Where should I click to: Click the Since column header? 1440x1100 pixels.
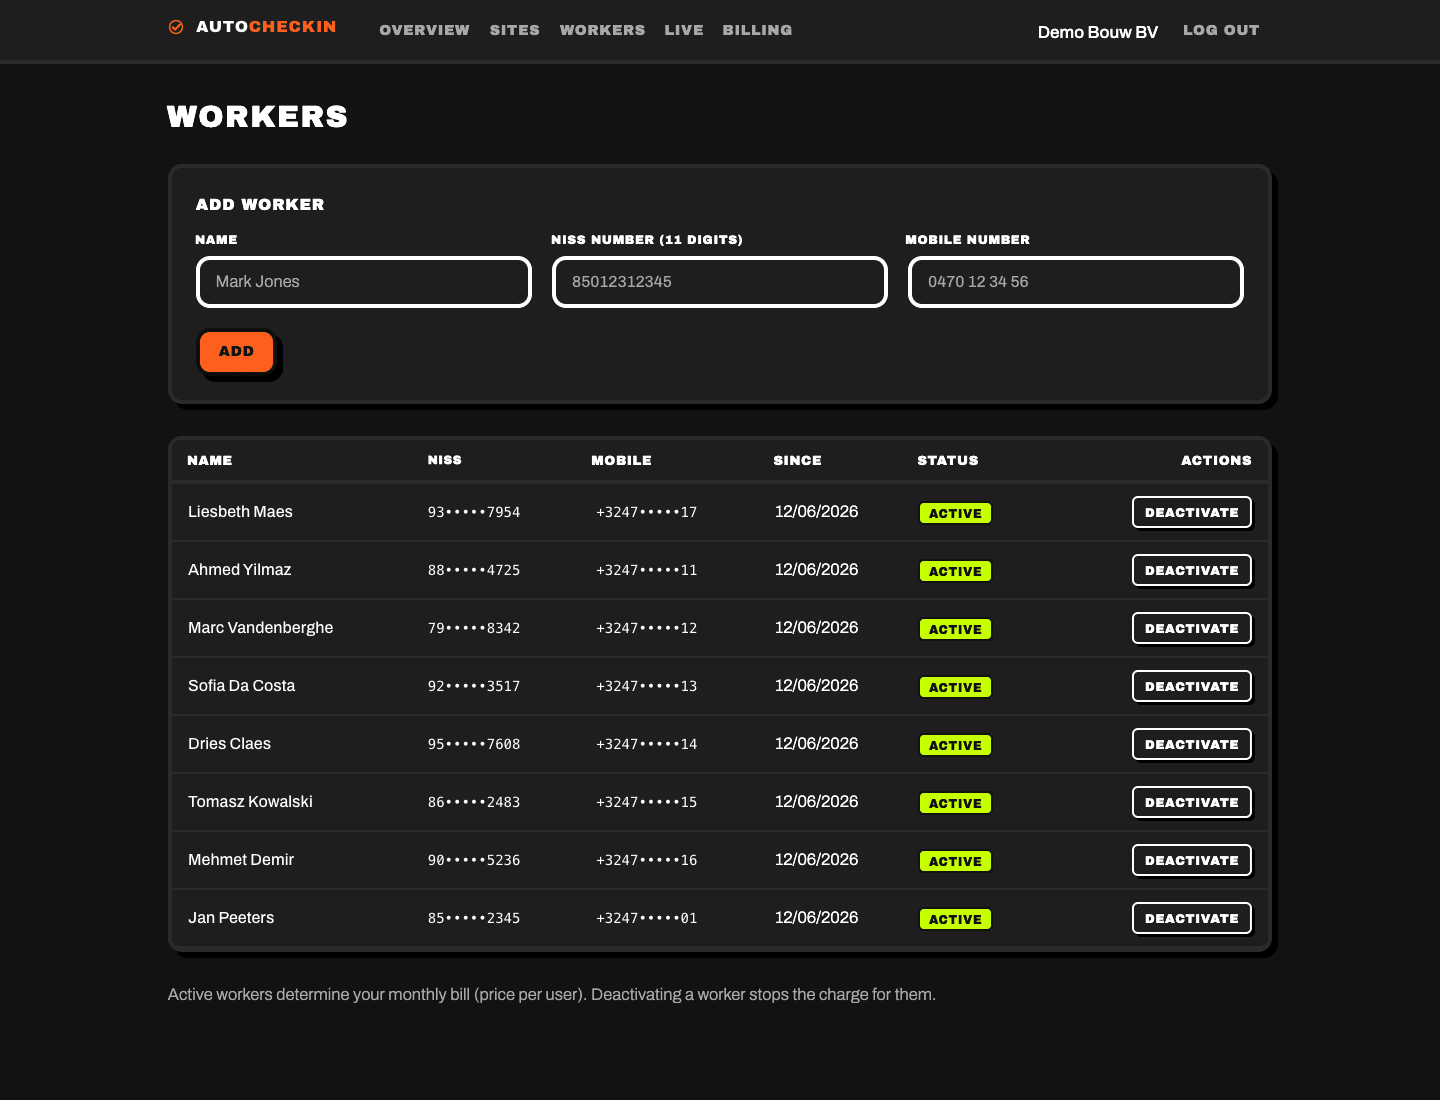coord(798,460)
